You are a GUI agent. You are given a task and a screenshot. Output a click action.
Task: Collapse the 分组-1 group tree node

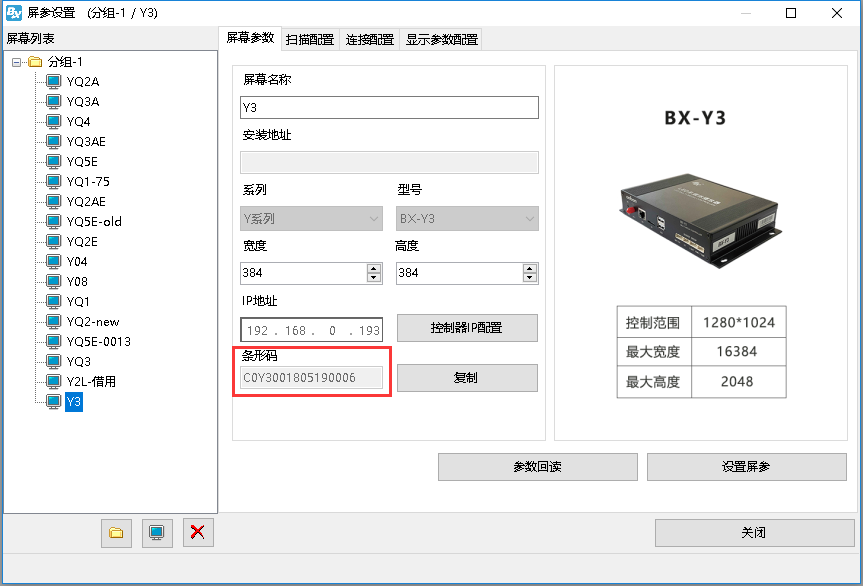coord(16,62)
